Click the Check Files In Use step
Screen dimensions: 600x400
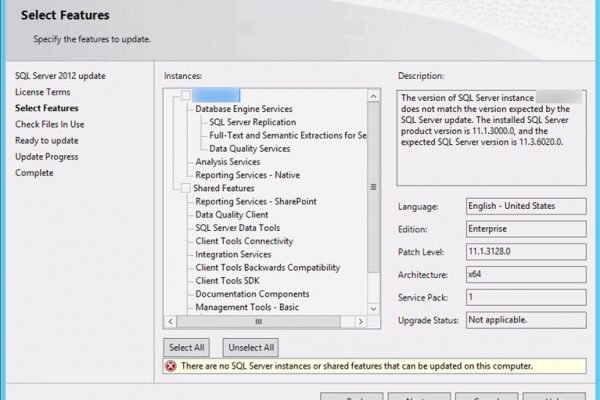click(50, 124)
